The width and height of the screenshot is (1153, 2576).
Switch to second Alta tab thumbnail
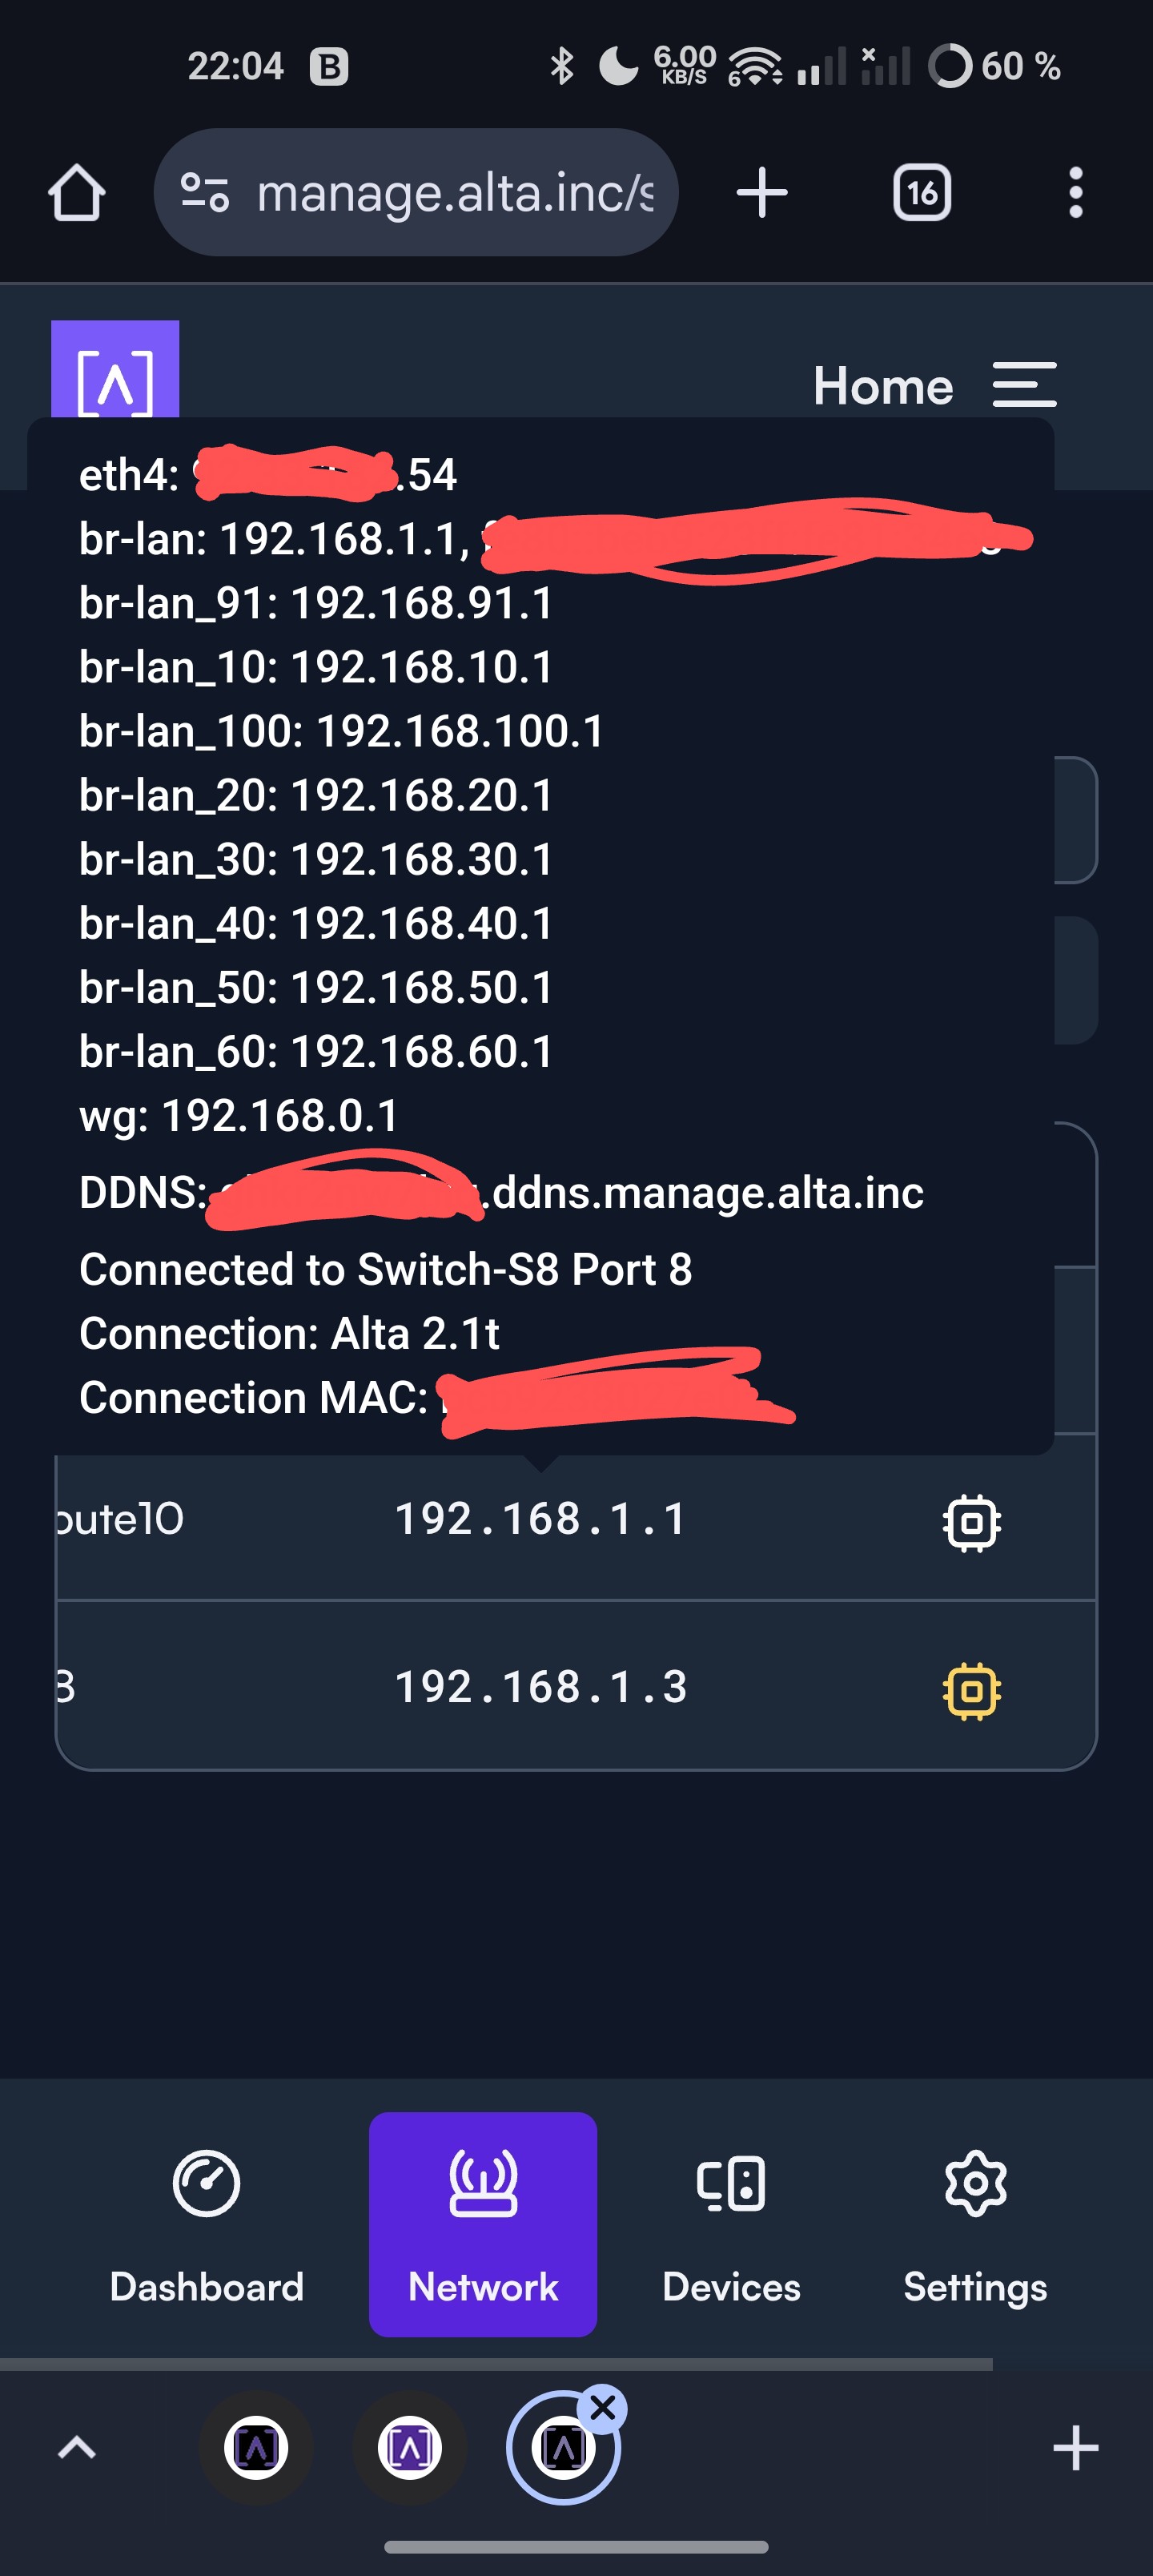[410, 2448]
